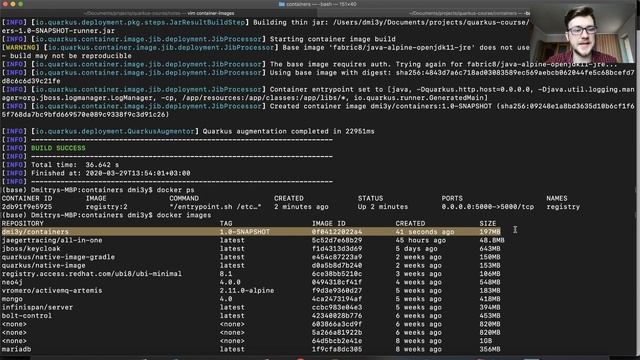This screenshot has width=640, height=360.
Task: Click the mongo repository name
Action: point(12,299)
